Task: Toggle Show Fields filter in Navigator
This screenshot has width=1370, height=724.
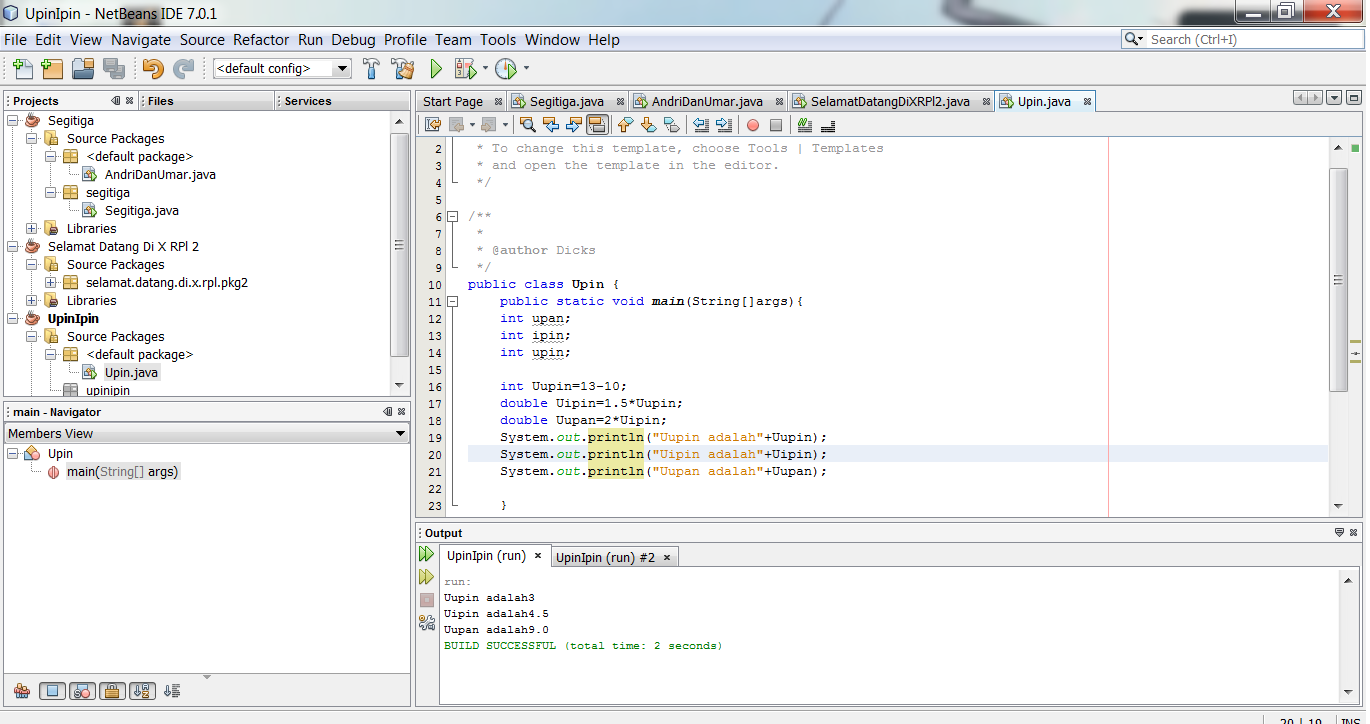Action: [53, 691]
